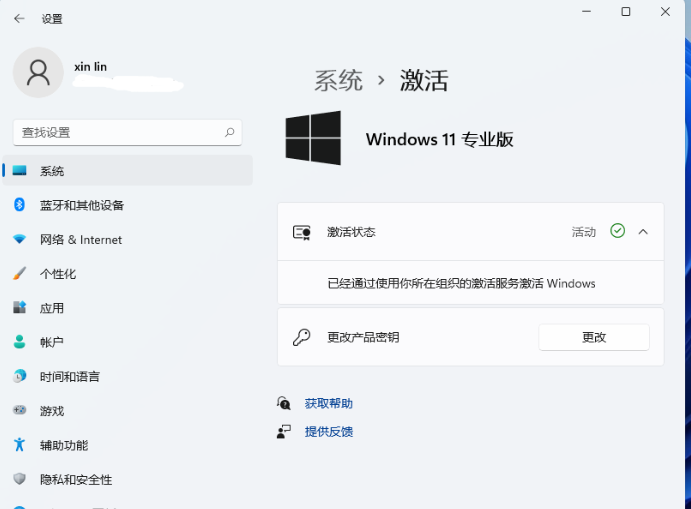The height and width of the screenshot is (509, 691).
Task: Collapse the activation status chevron
Action: tap(643, 232)
